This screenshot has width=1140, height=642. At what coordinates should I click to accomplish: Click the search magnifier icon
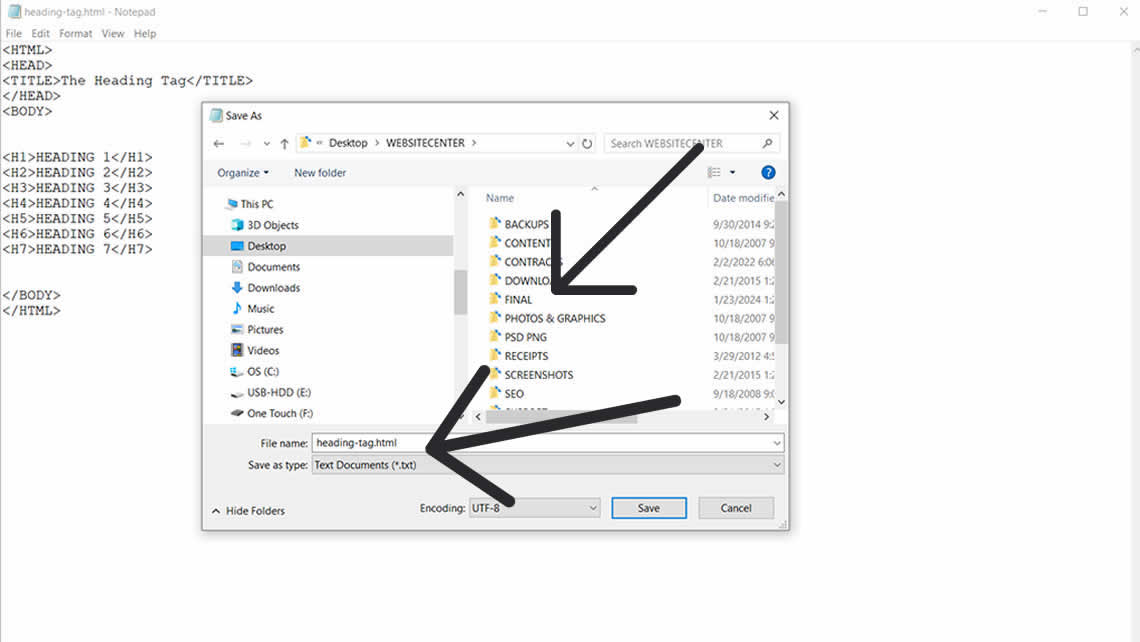(767, 143)
